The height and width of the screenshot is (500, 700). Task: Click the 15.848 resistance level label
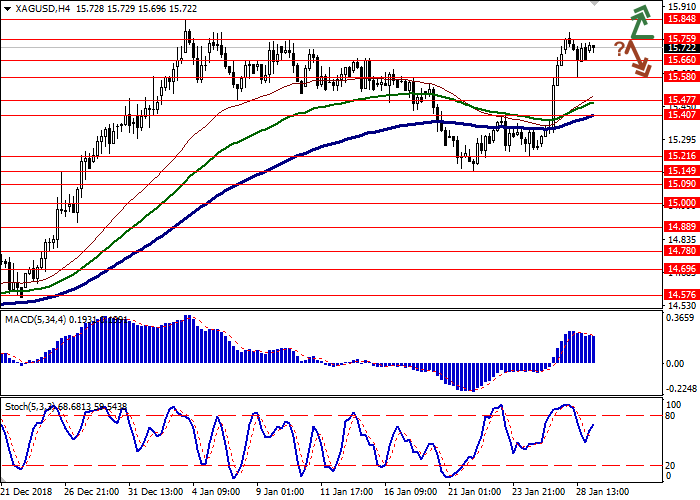(x=681, y=19)
